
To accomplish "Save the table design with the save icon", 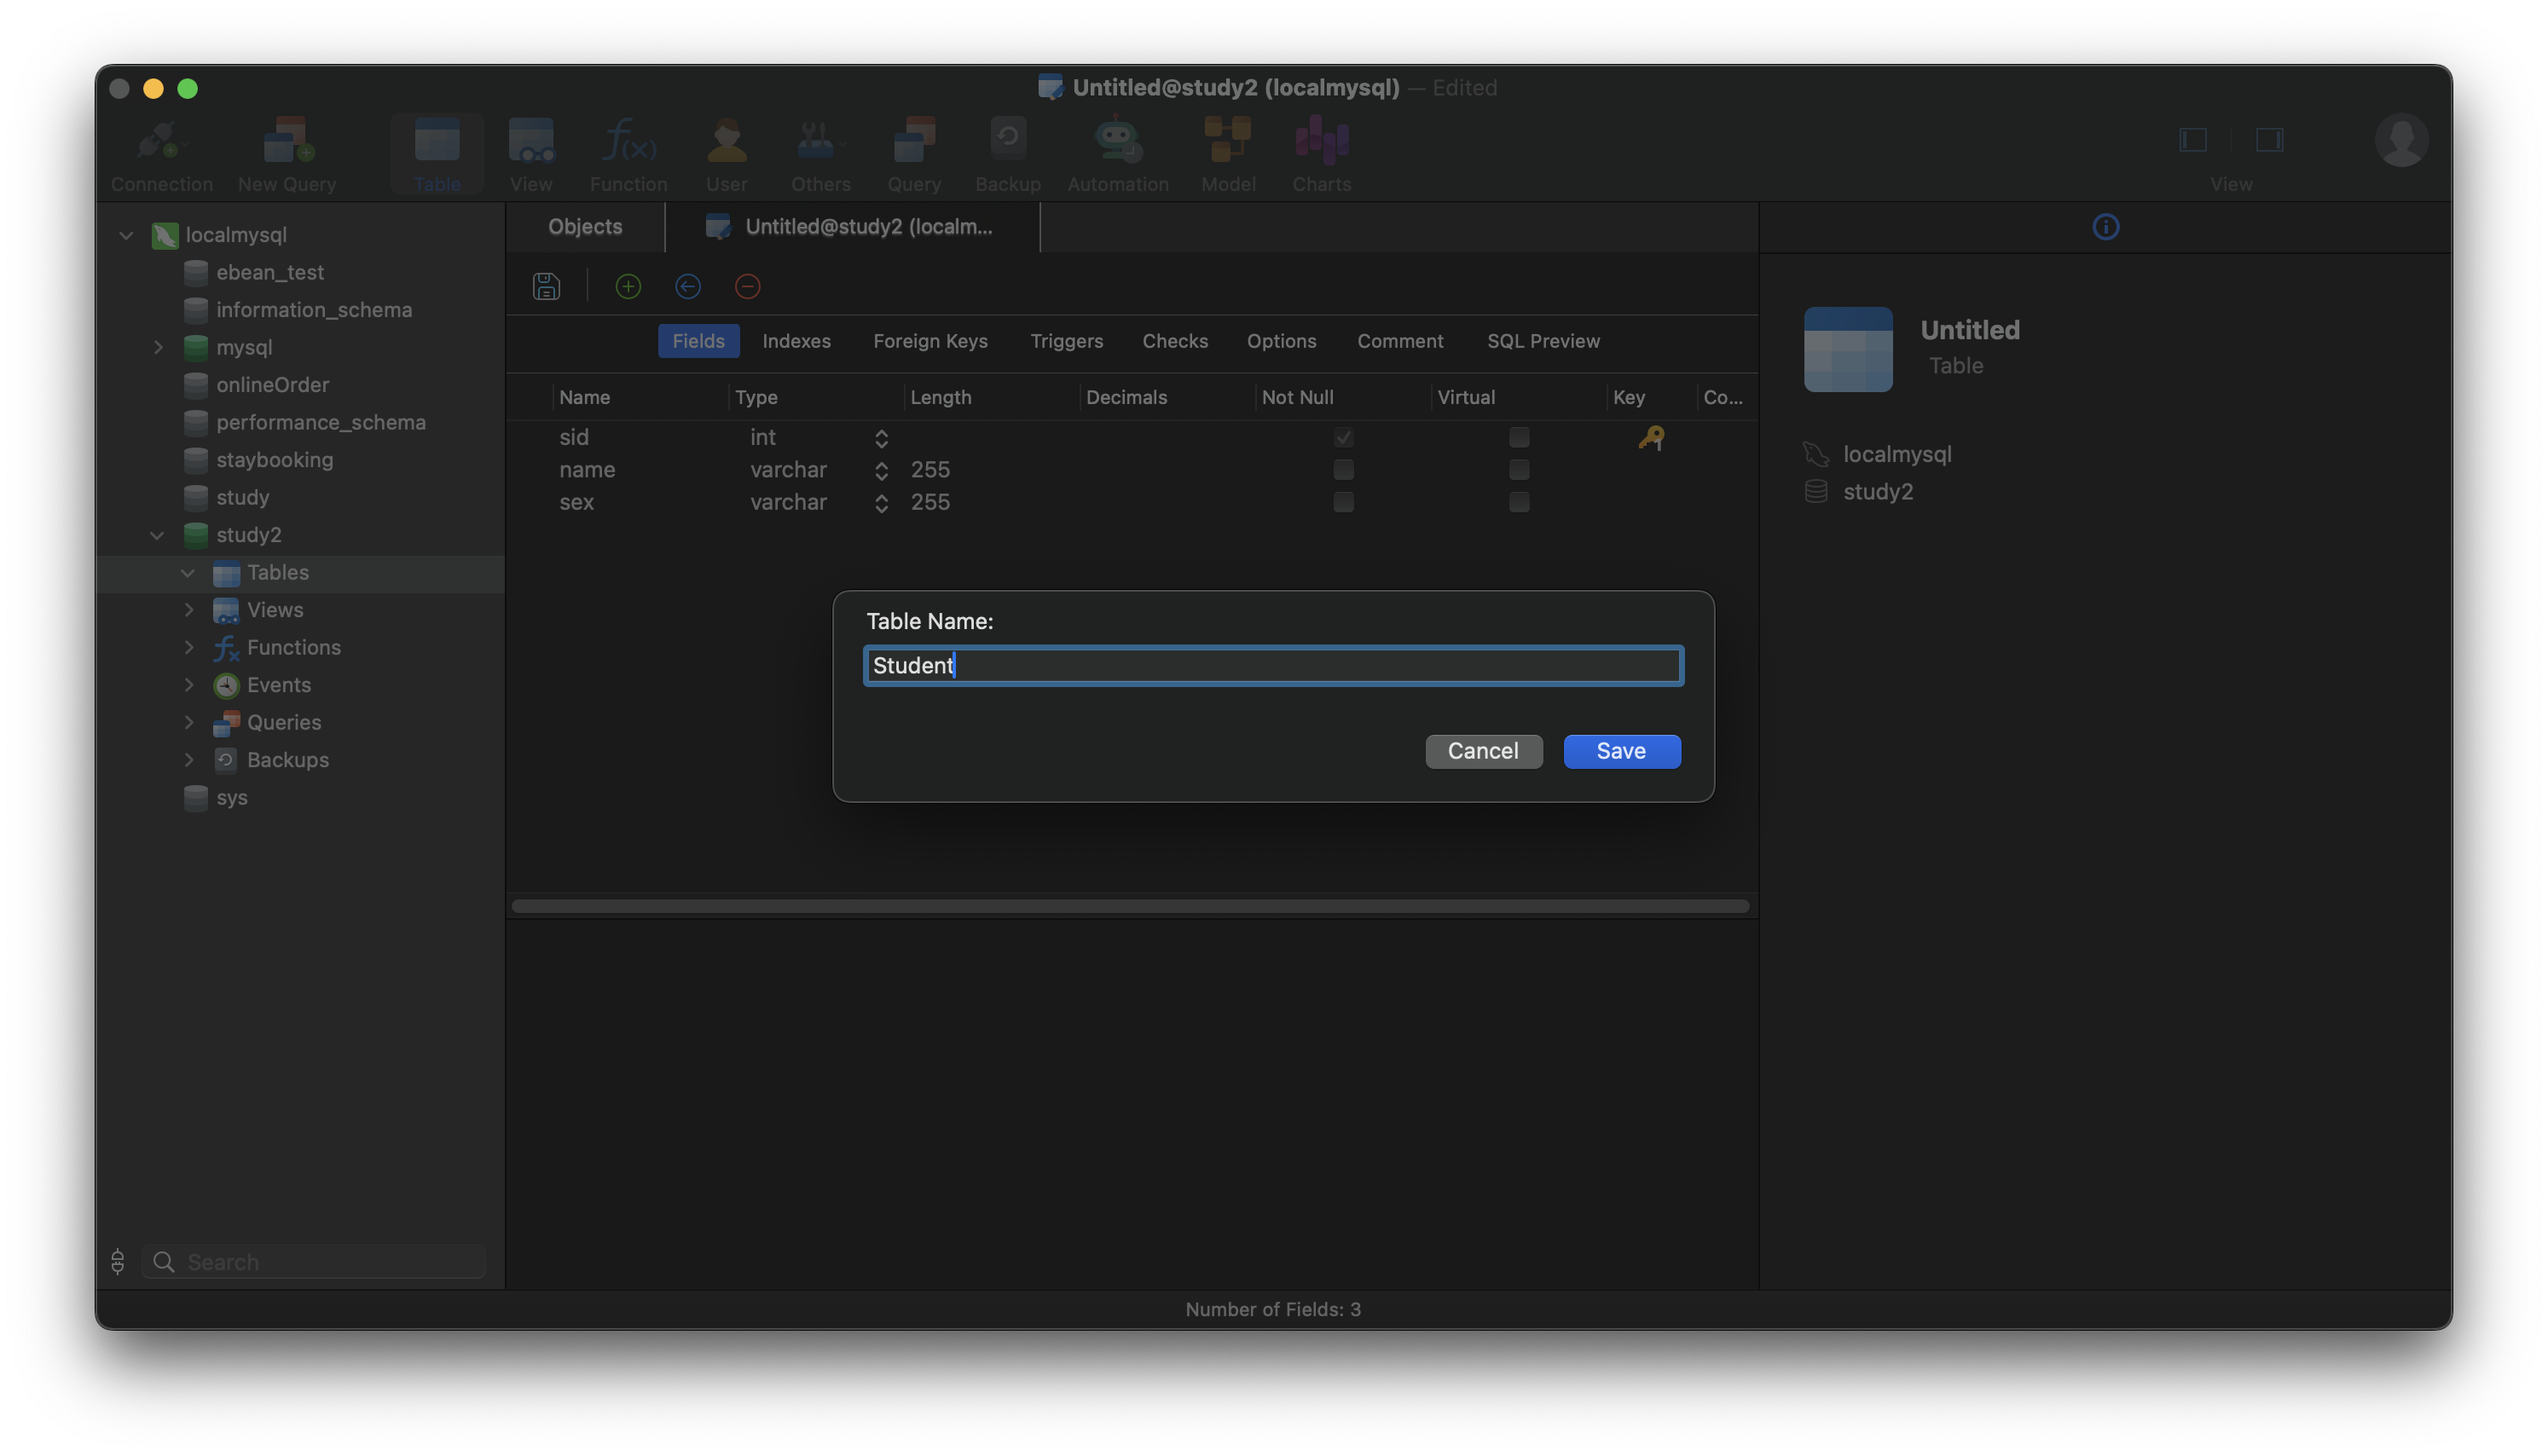I will (x=546, y=286).
